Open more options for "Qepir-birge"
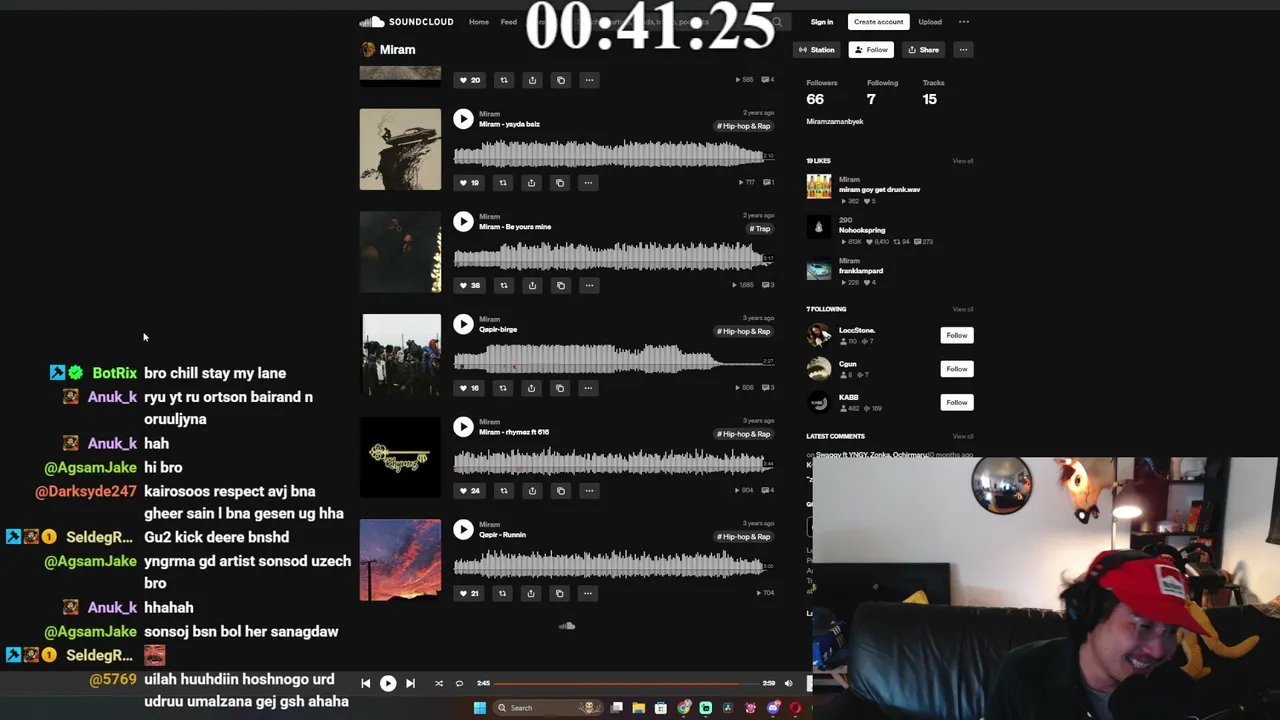The height and width of the screenshot is (720, 1280). pyautogui.click(x=588, y=388)
